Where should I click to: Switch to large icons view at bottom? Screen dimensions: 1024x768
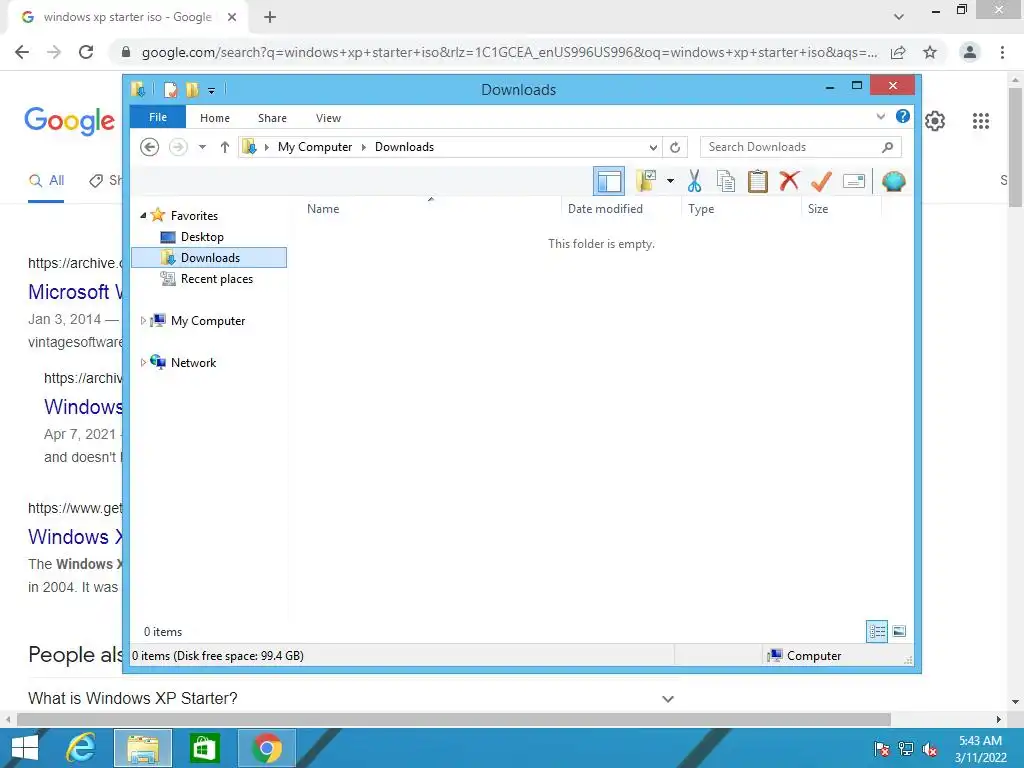click(x=899, y=631)
